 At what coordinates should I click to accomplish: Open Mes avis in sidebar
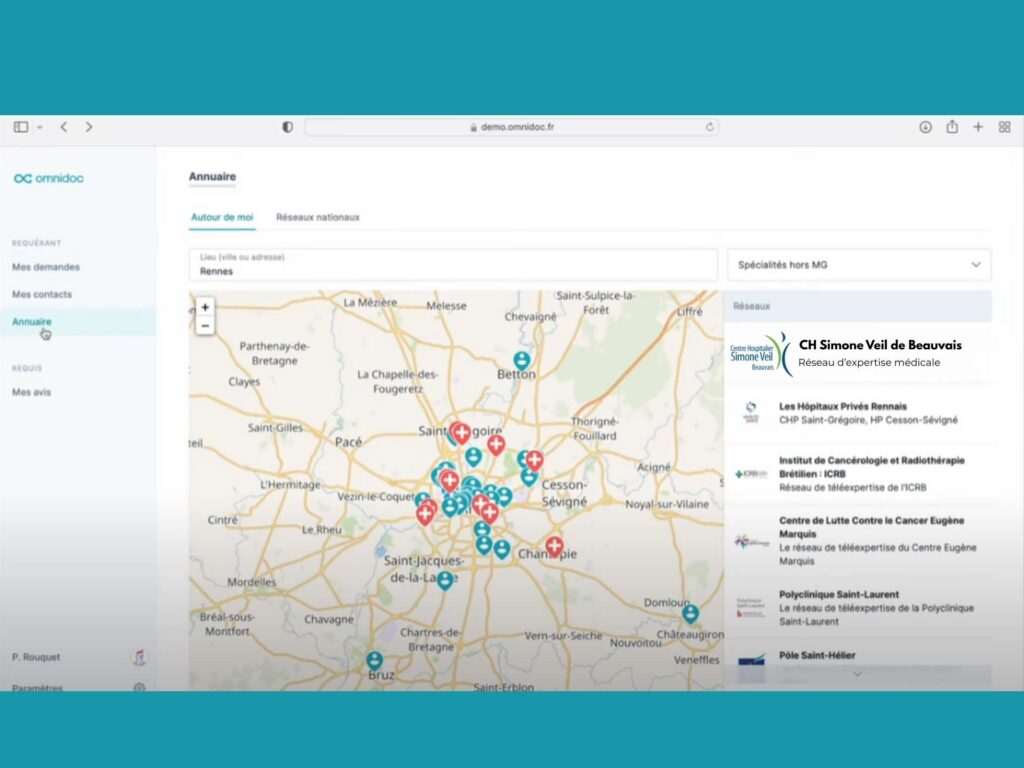tap(31, 392)
